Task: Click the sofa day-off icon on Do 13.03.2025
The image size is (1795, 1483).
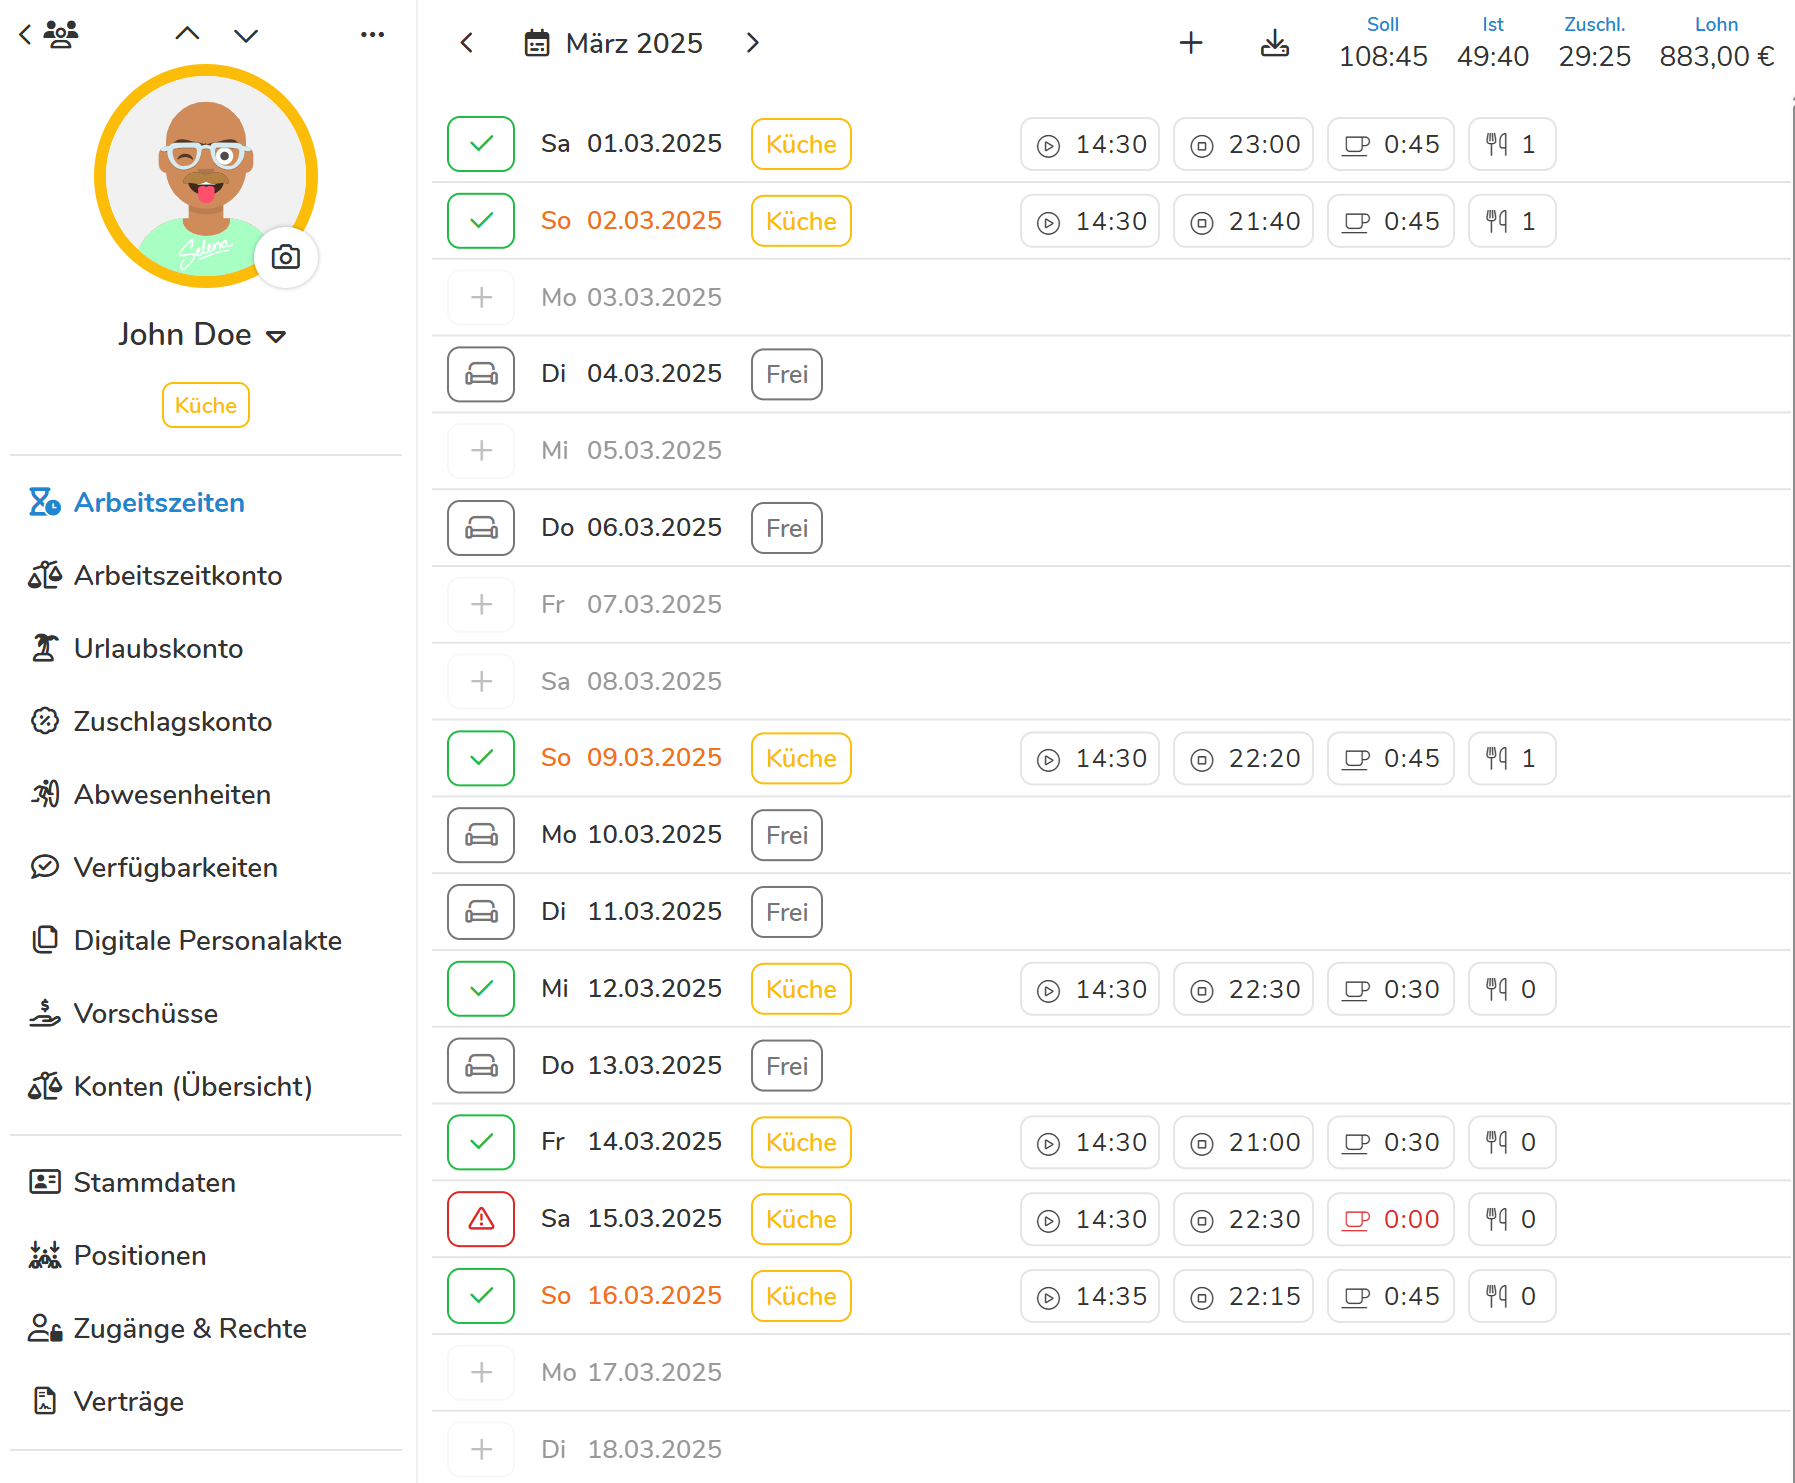Action: (481, 1065)
